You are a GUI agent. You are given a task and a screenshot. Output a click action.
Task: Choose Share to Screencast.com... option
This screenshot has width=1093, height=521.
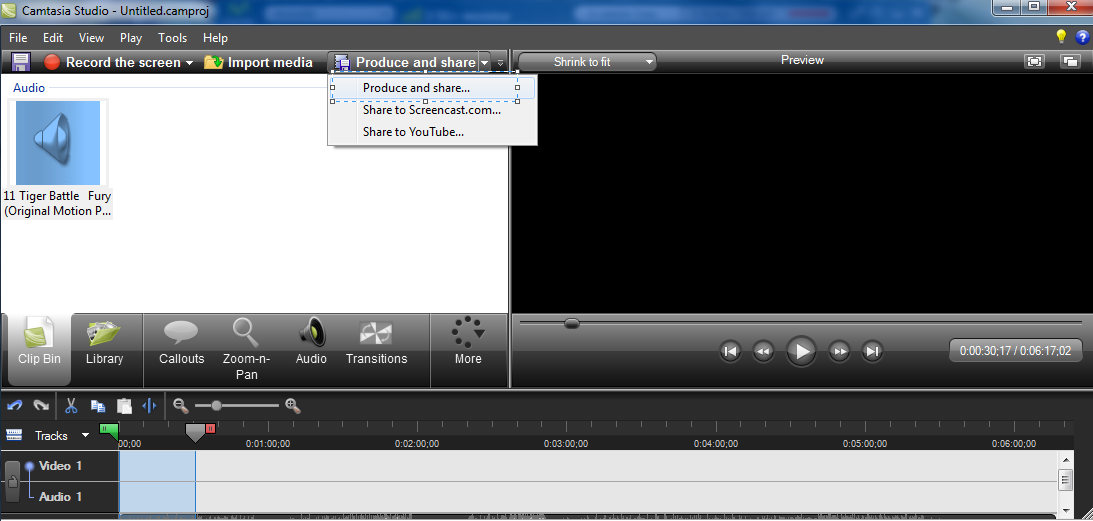pos(432,110)
